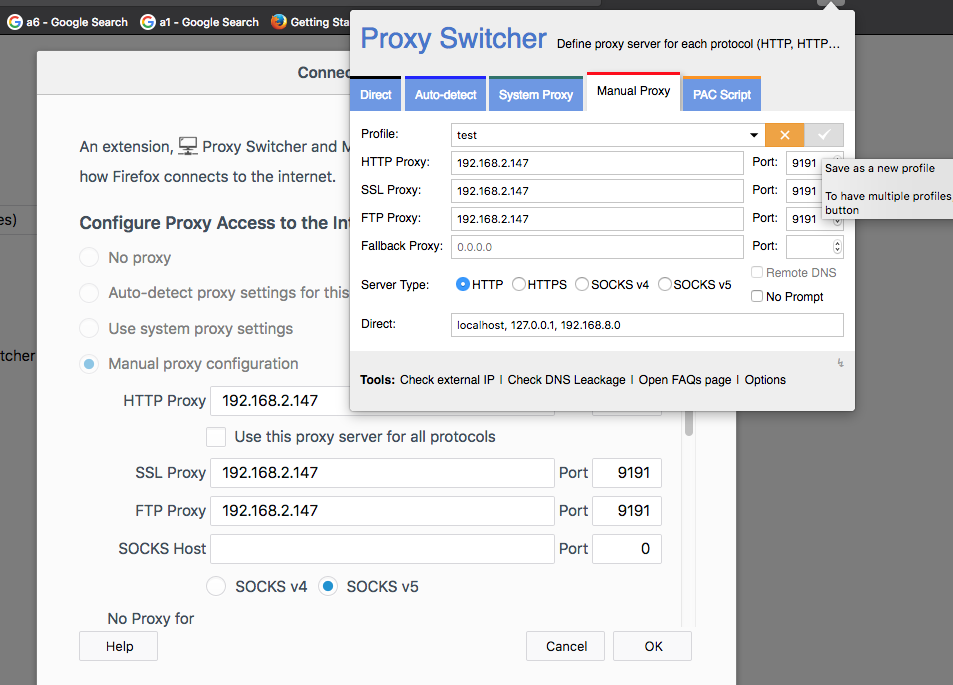This screenshot has width=953, height=685.
Task: Open PAC Script tab
Action: pyautogui.click(x=722, y=94)
